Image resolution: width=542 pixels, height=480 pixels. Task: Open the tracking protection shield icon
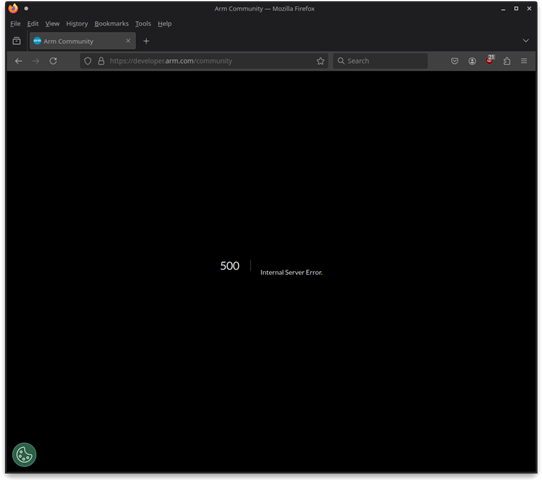coord(88,61)
